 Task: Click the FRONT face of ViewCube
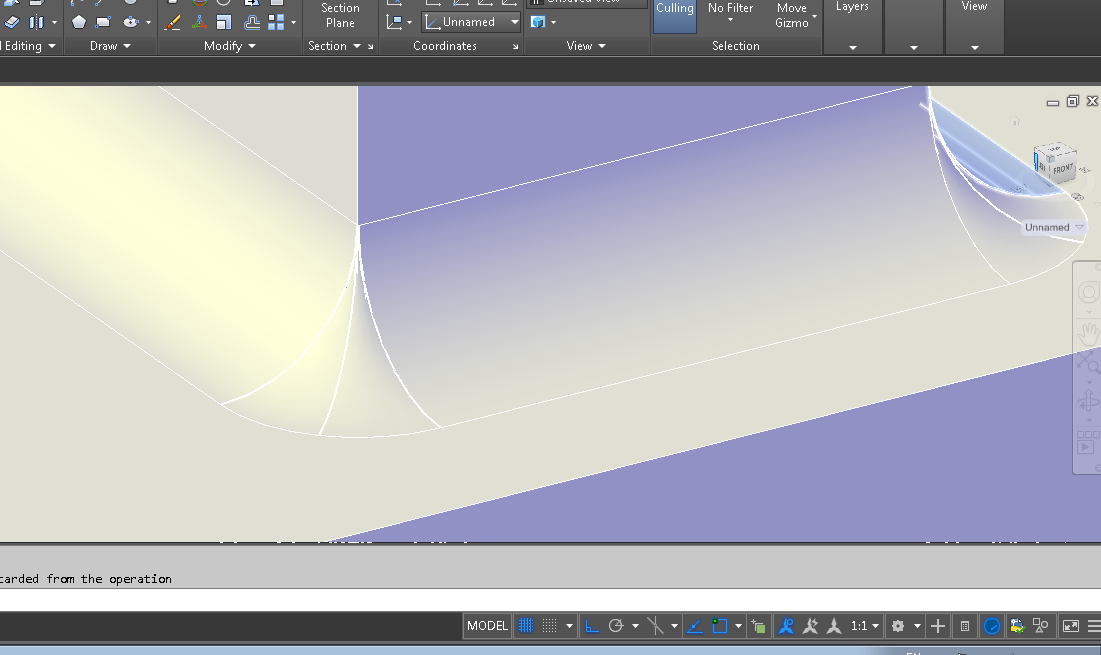(1062, 168)
